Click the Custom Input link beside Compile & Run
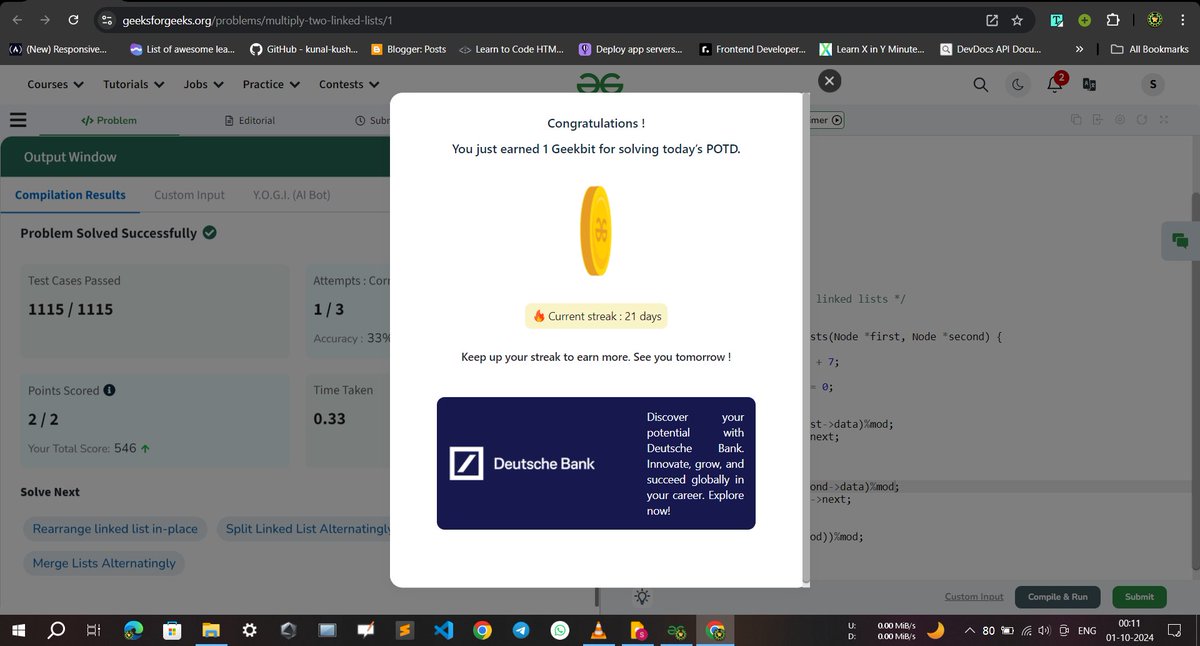Image resolution: width=1200 pixels, height=646 pixels. click(x=974, y=597)
